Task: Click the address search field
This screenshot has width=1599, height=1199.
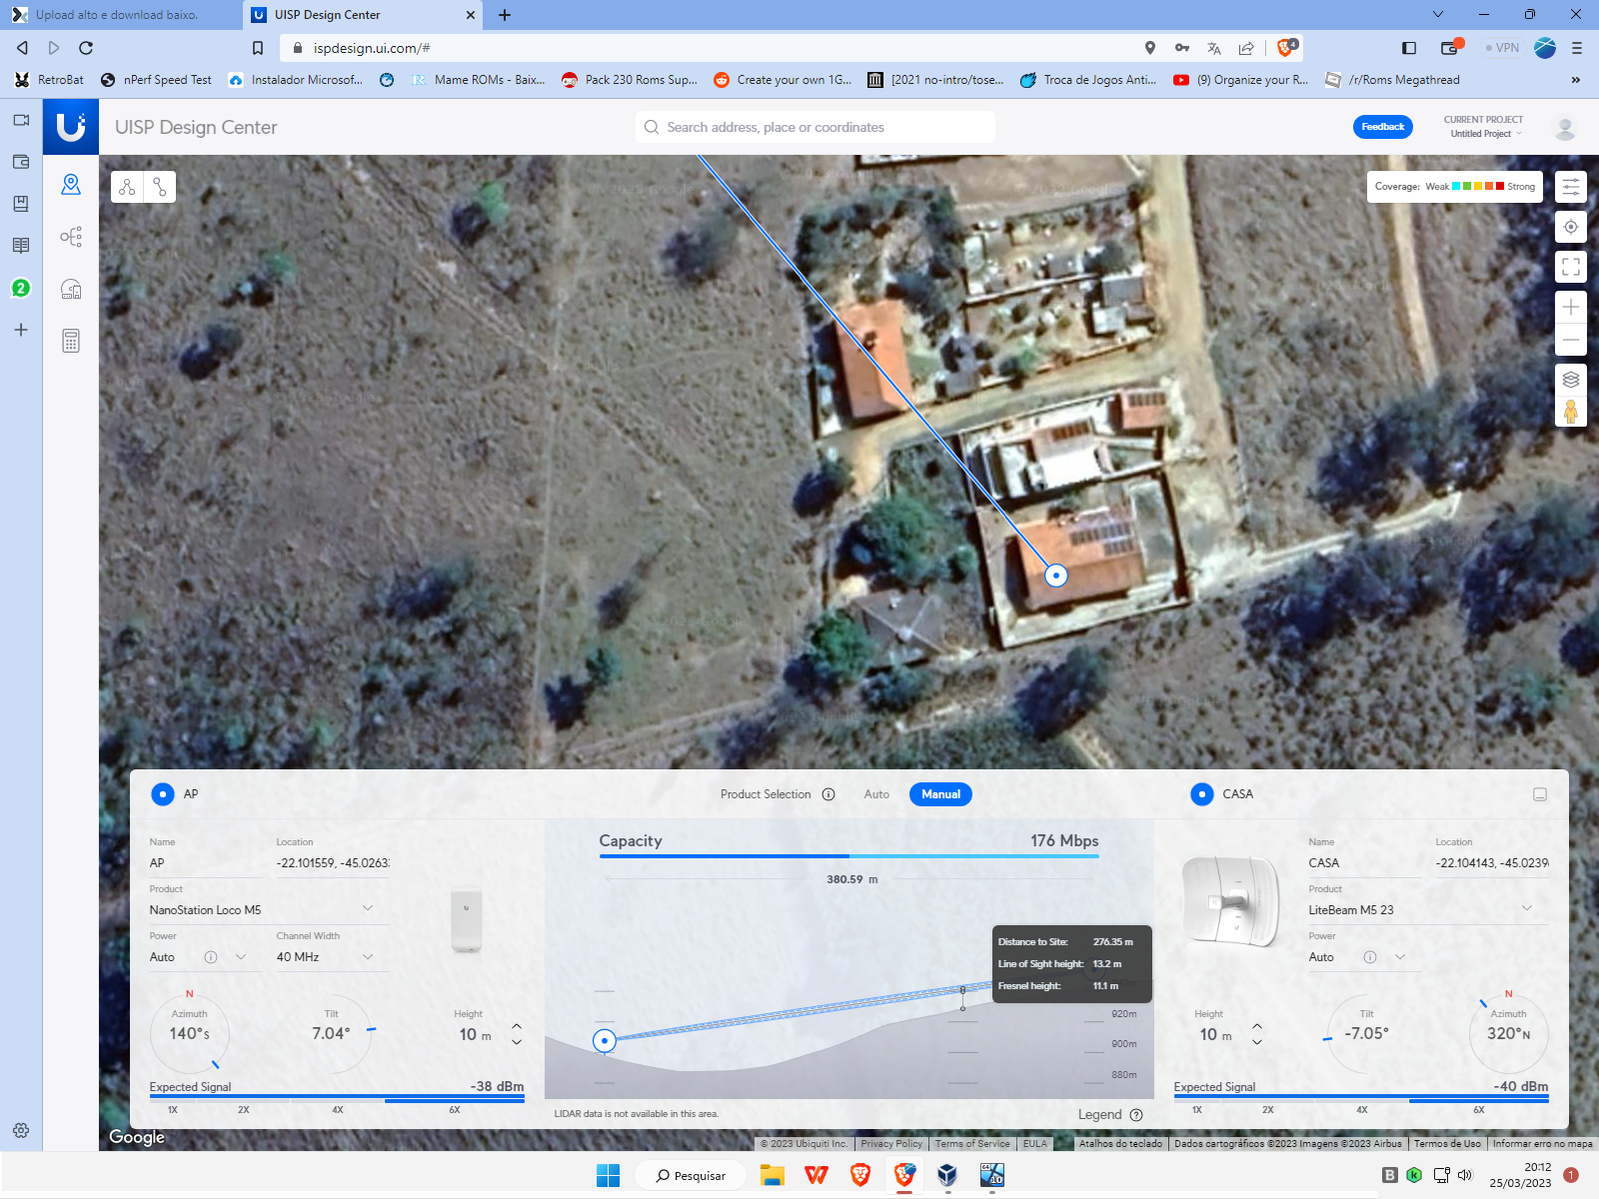Action: tap(815, 127)
